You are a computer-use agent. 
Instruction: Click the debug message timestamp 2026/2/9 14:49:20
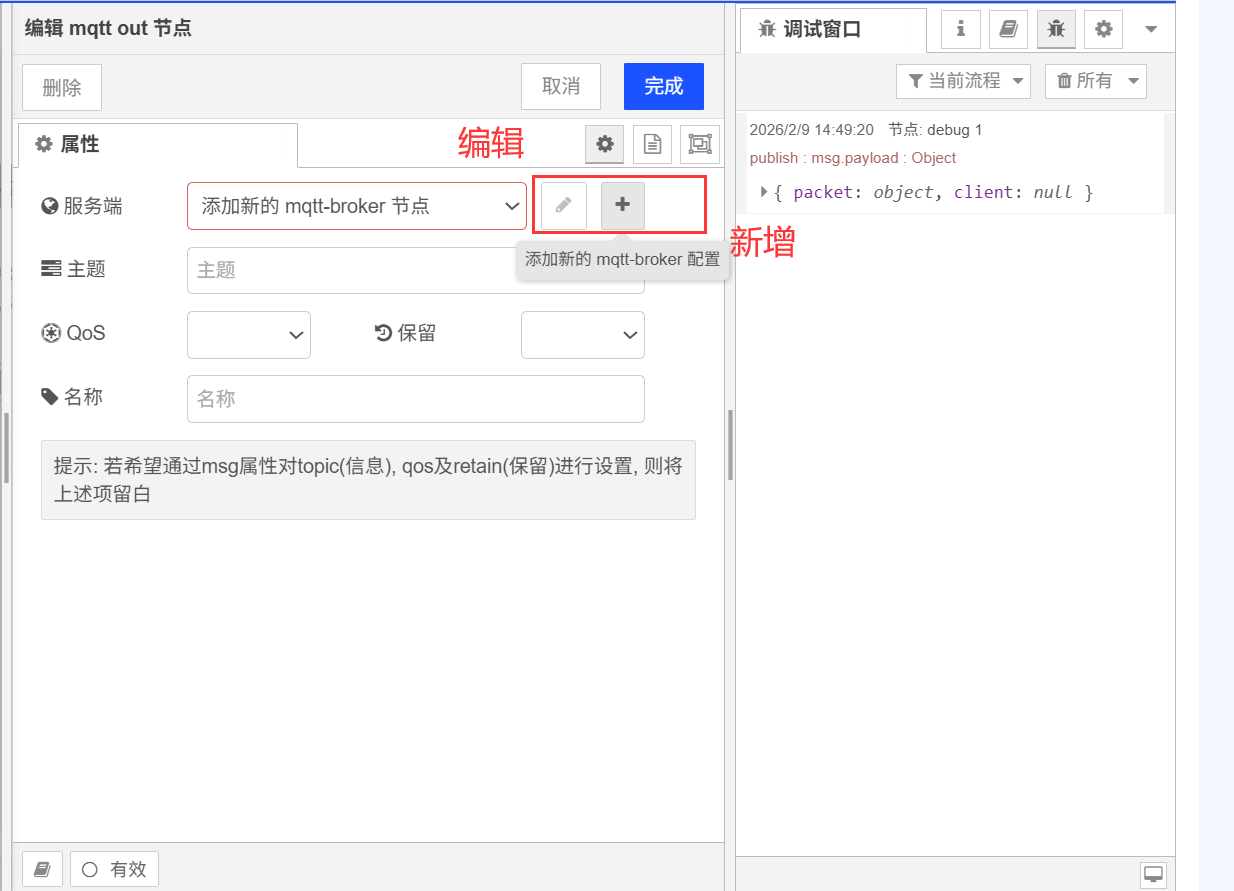pyautogui.click(x=811, y=130)
